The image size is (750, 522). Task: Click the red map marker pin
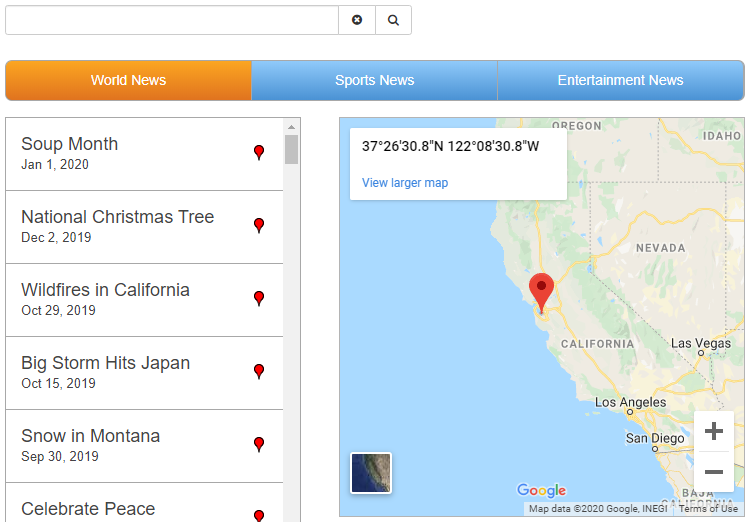click(x=541, y=293)
